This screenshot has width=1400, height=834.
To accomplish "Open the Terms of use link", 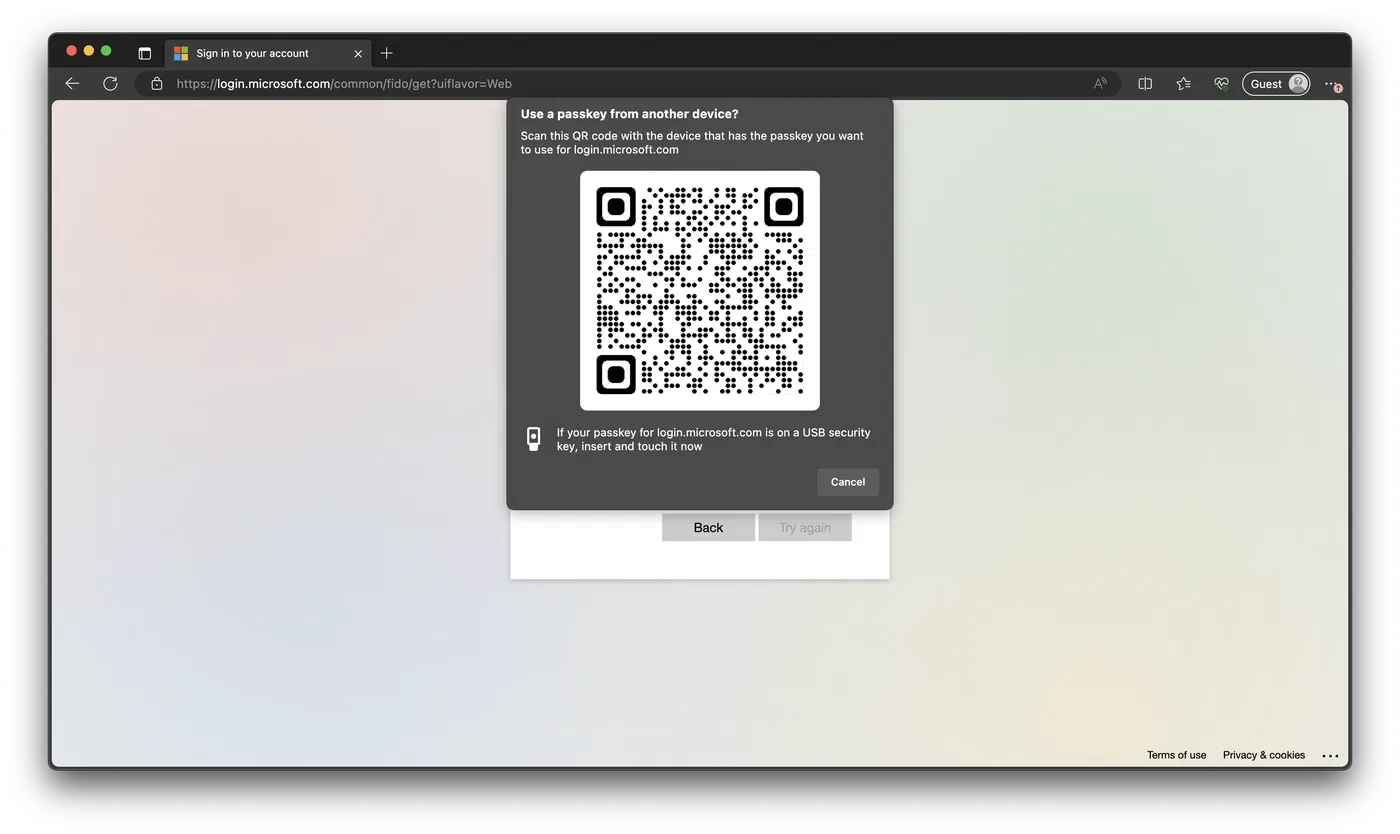I will pyautogui.click(x=1176, y=755).
